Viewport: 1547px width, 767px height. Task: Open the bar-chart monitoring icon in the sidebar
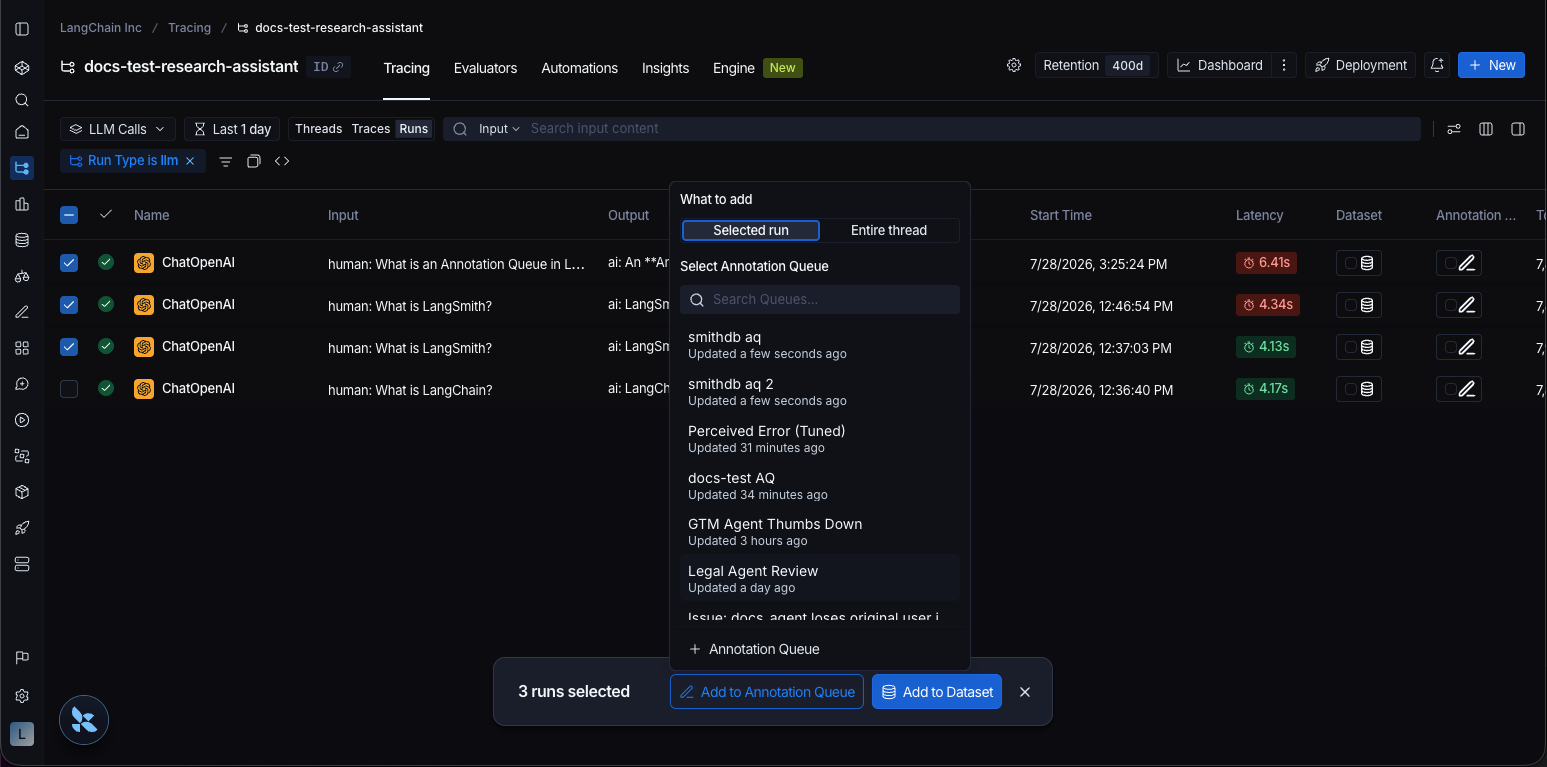point(22,204)
